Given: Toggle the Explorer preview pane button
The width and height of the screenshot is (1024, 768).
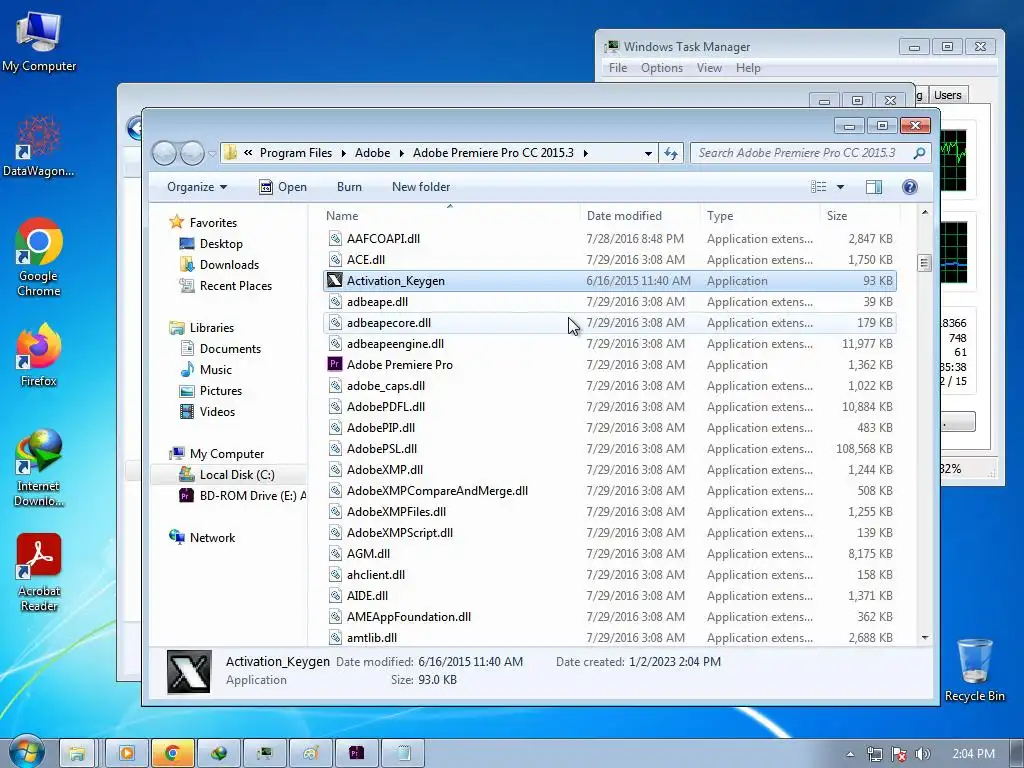Looking at the screenshot, I should click(873, 187).
